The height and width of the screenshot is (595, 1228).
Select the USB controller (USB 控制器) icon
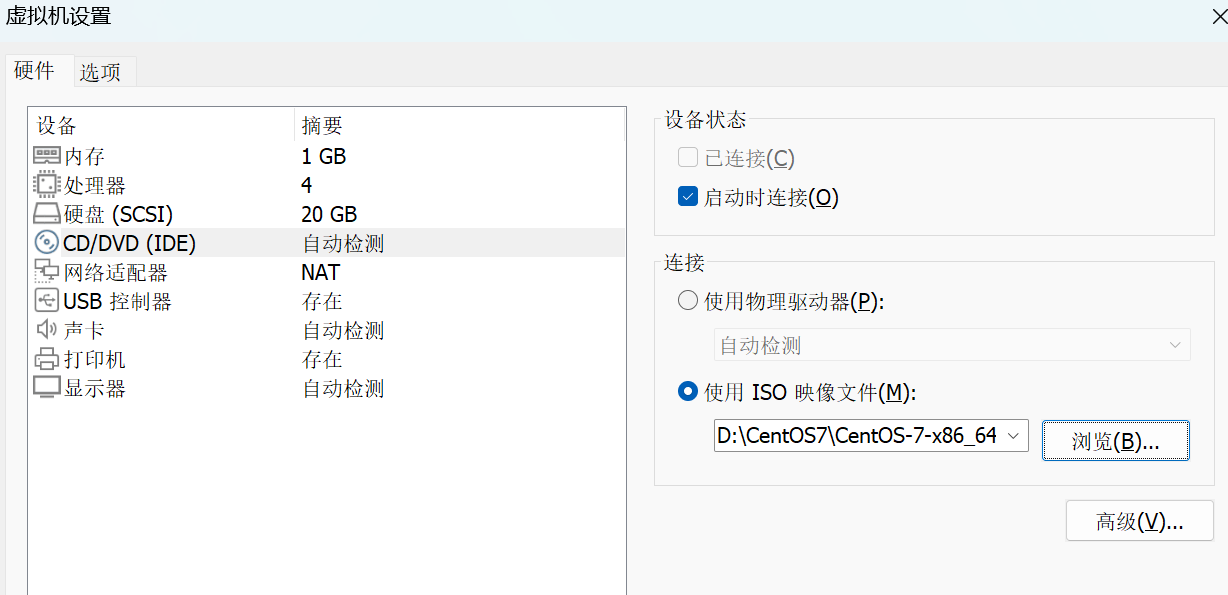coord(47,301)
